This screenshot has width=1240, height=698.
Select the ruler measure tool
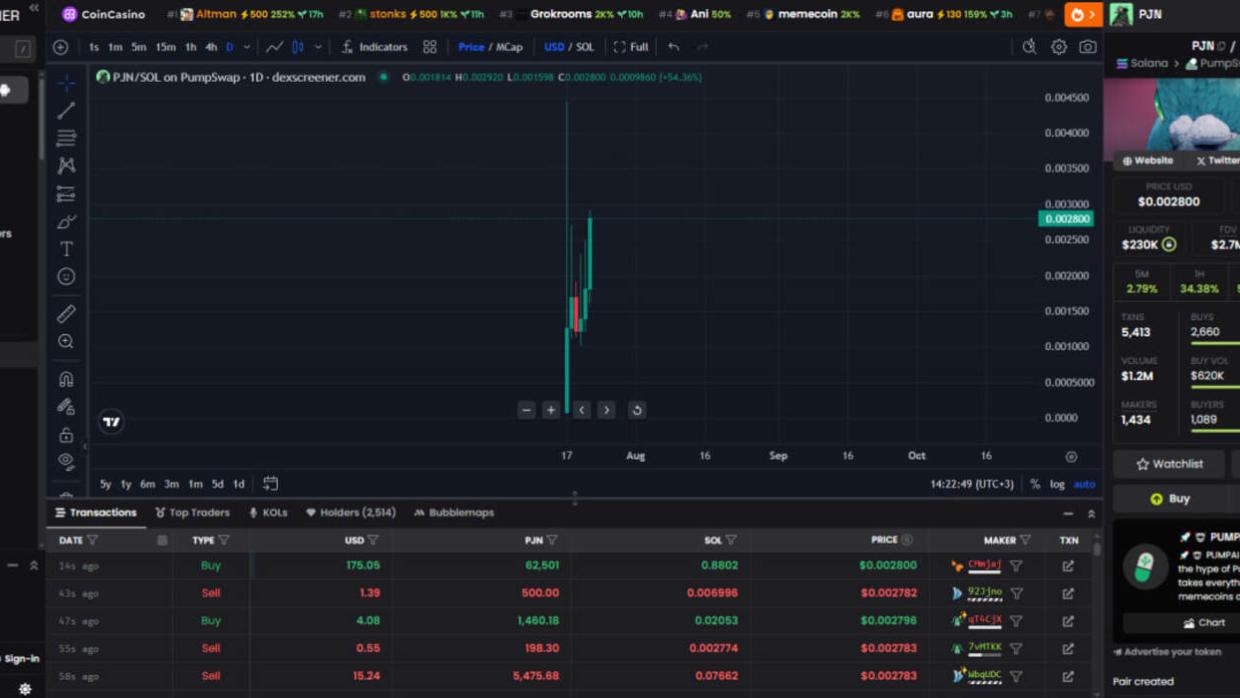(66, 314)
